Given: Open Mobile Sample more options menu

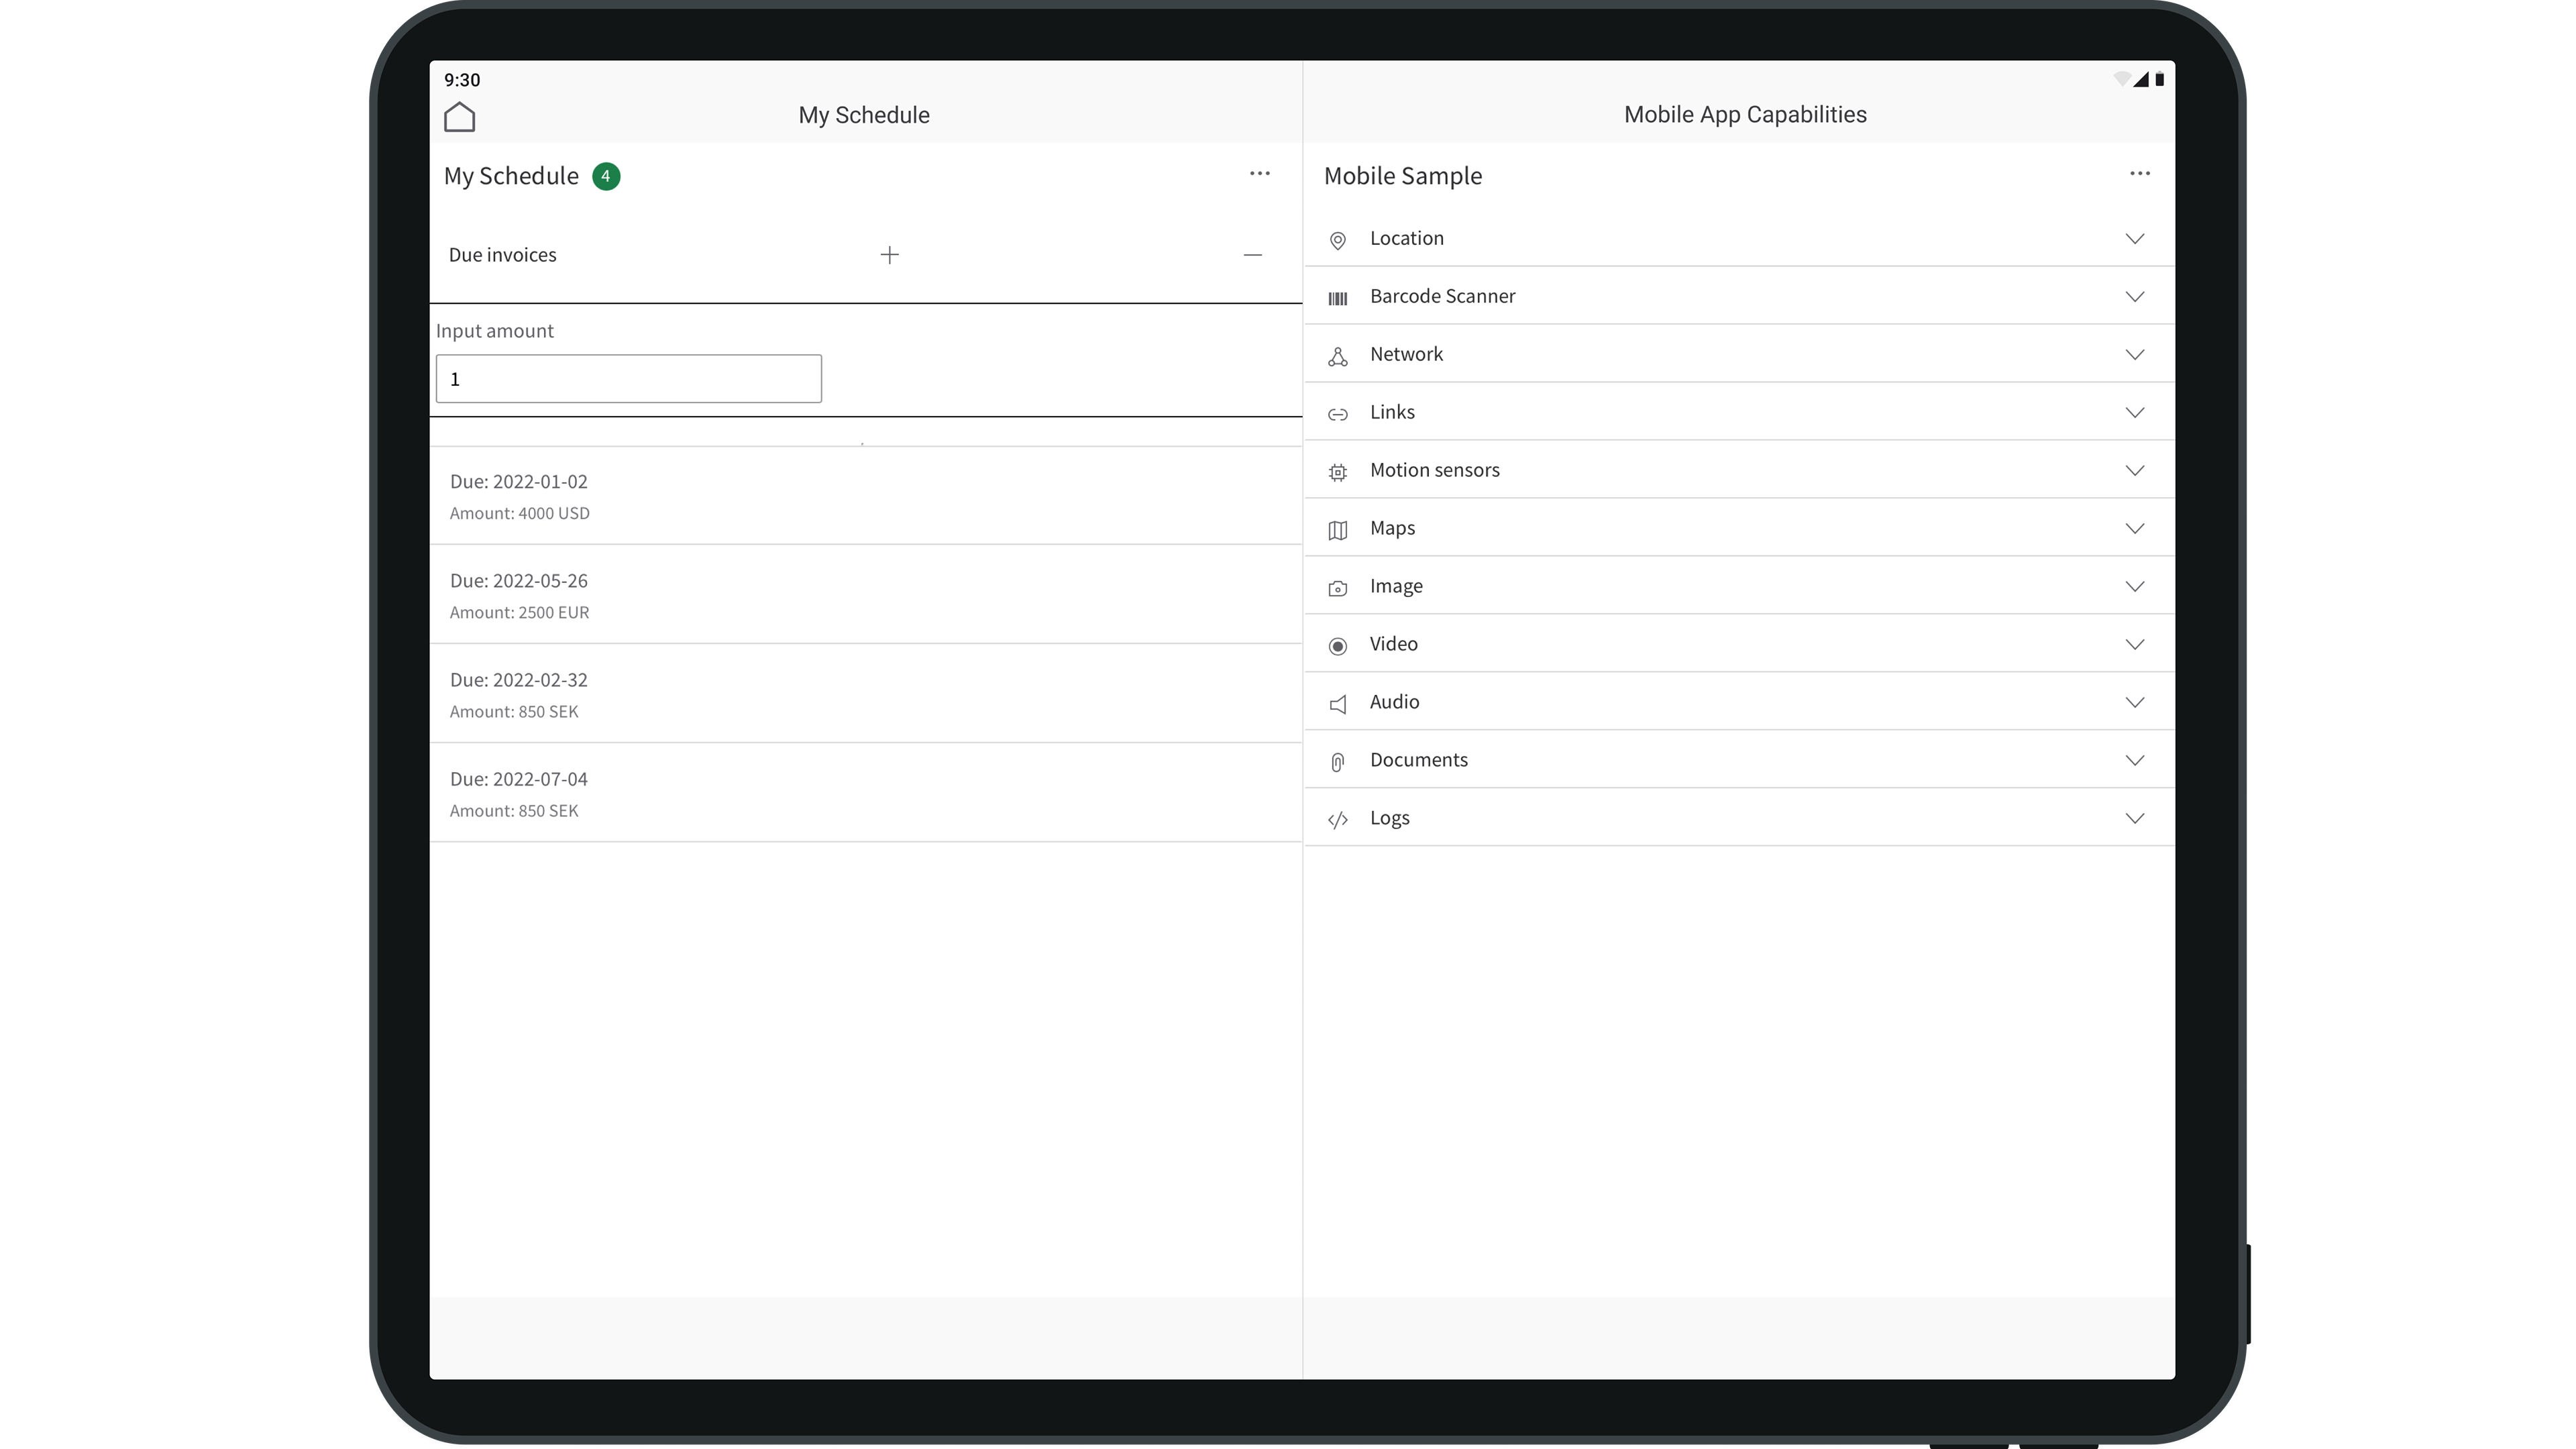Looking at the screenshot, I should click(2139, 174).
